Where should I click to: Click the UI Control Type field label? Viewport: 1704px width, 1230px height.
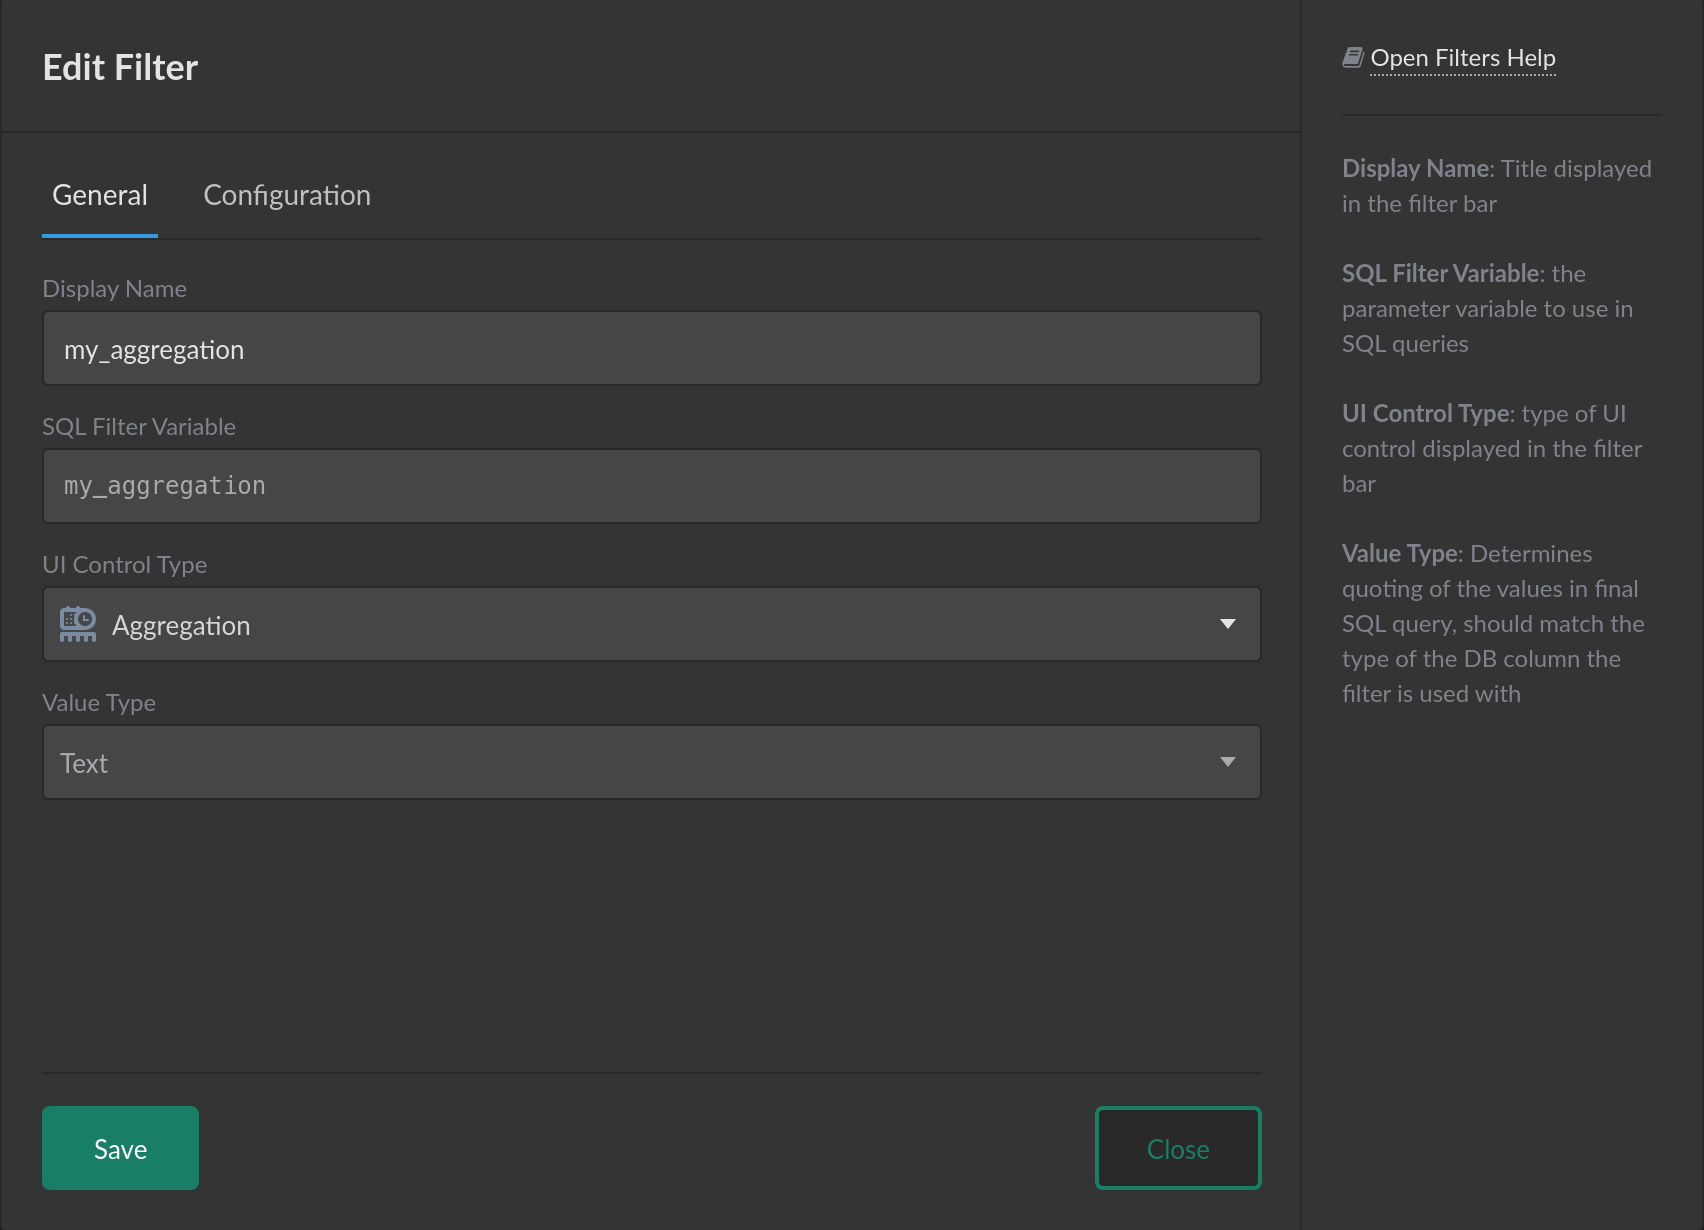coord(124,565)
